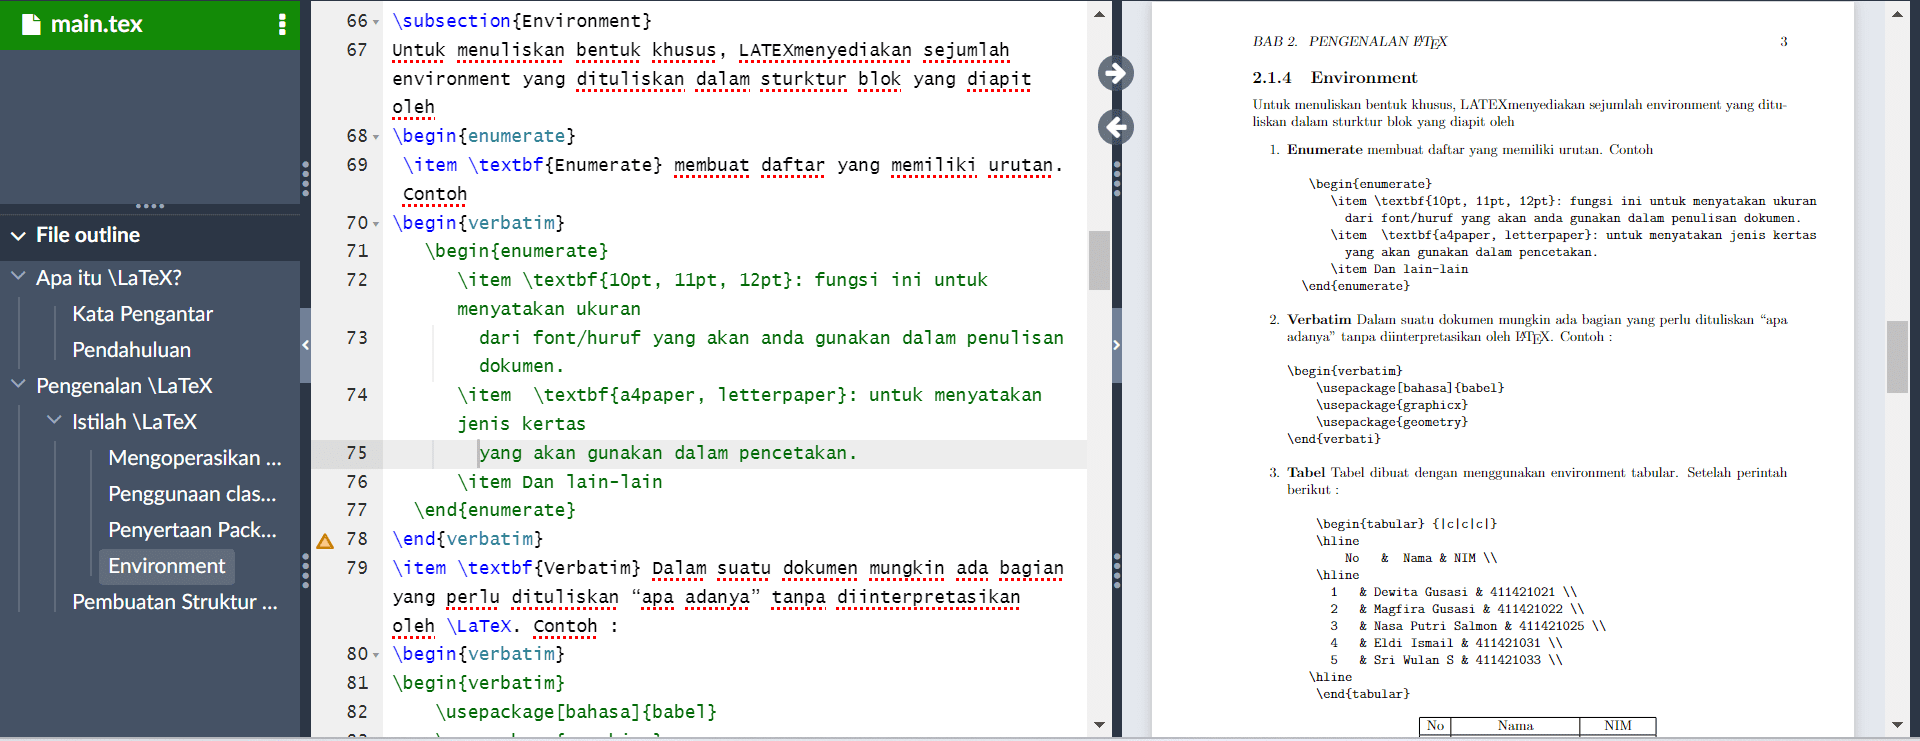Click the PDF preview scrollbar thumb
The width and height of the screenshot is (1920, 741).
tap(1897, 357)
